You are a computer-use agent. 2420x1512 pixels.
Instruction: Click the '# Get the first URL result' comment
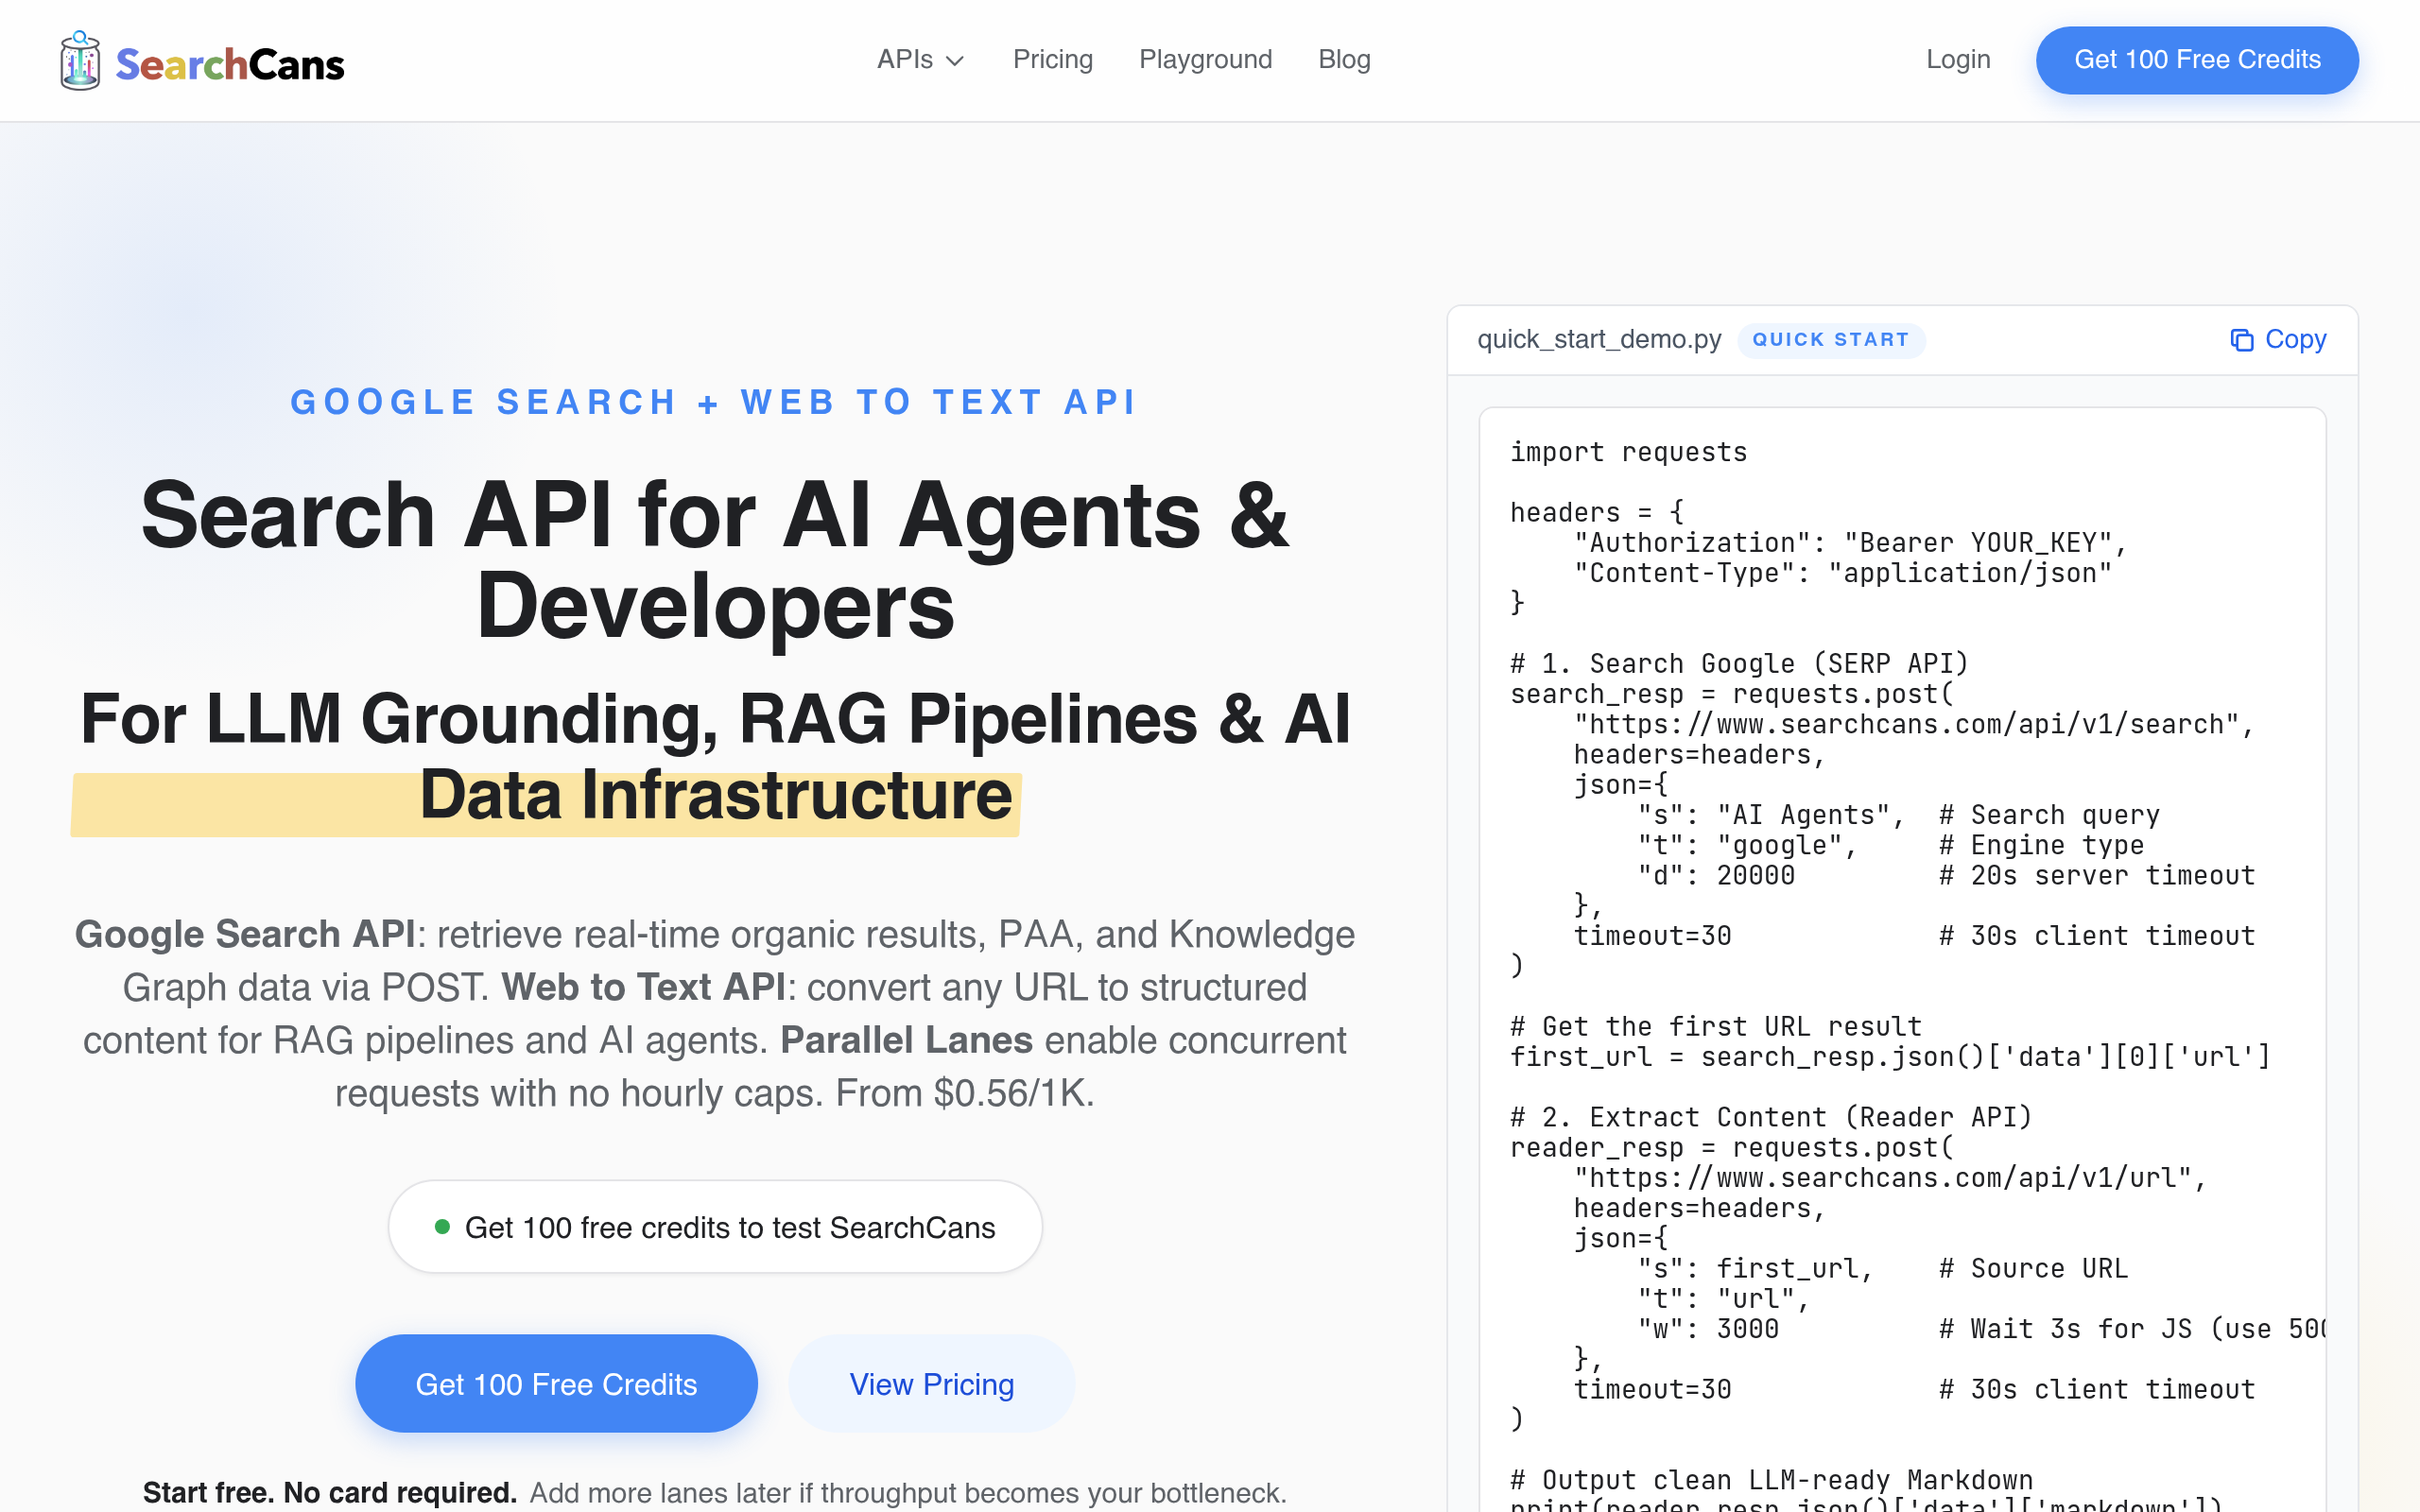pyautogui.click(x=1716, y=1026)
